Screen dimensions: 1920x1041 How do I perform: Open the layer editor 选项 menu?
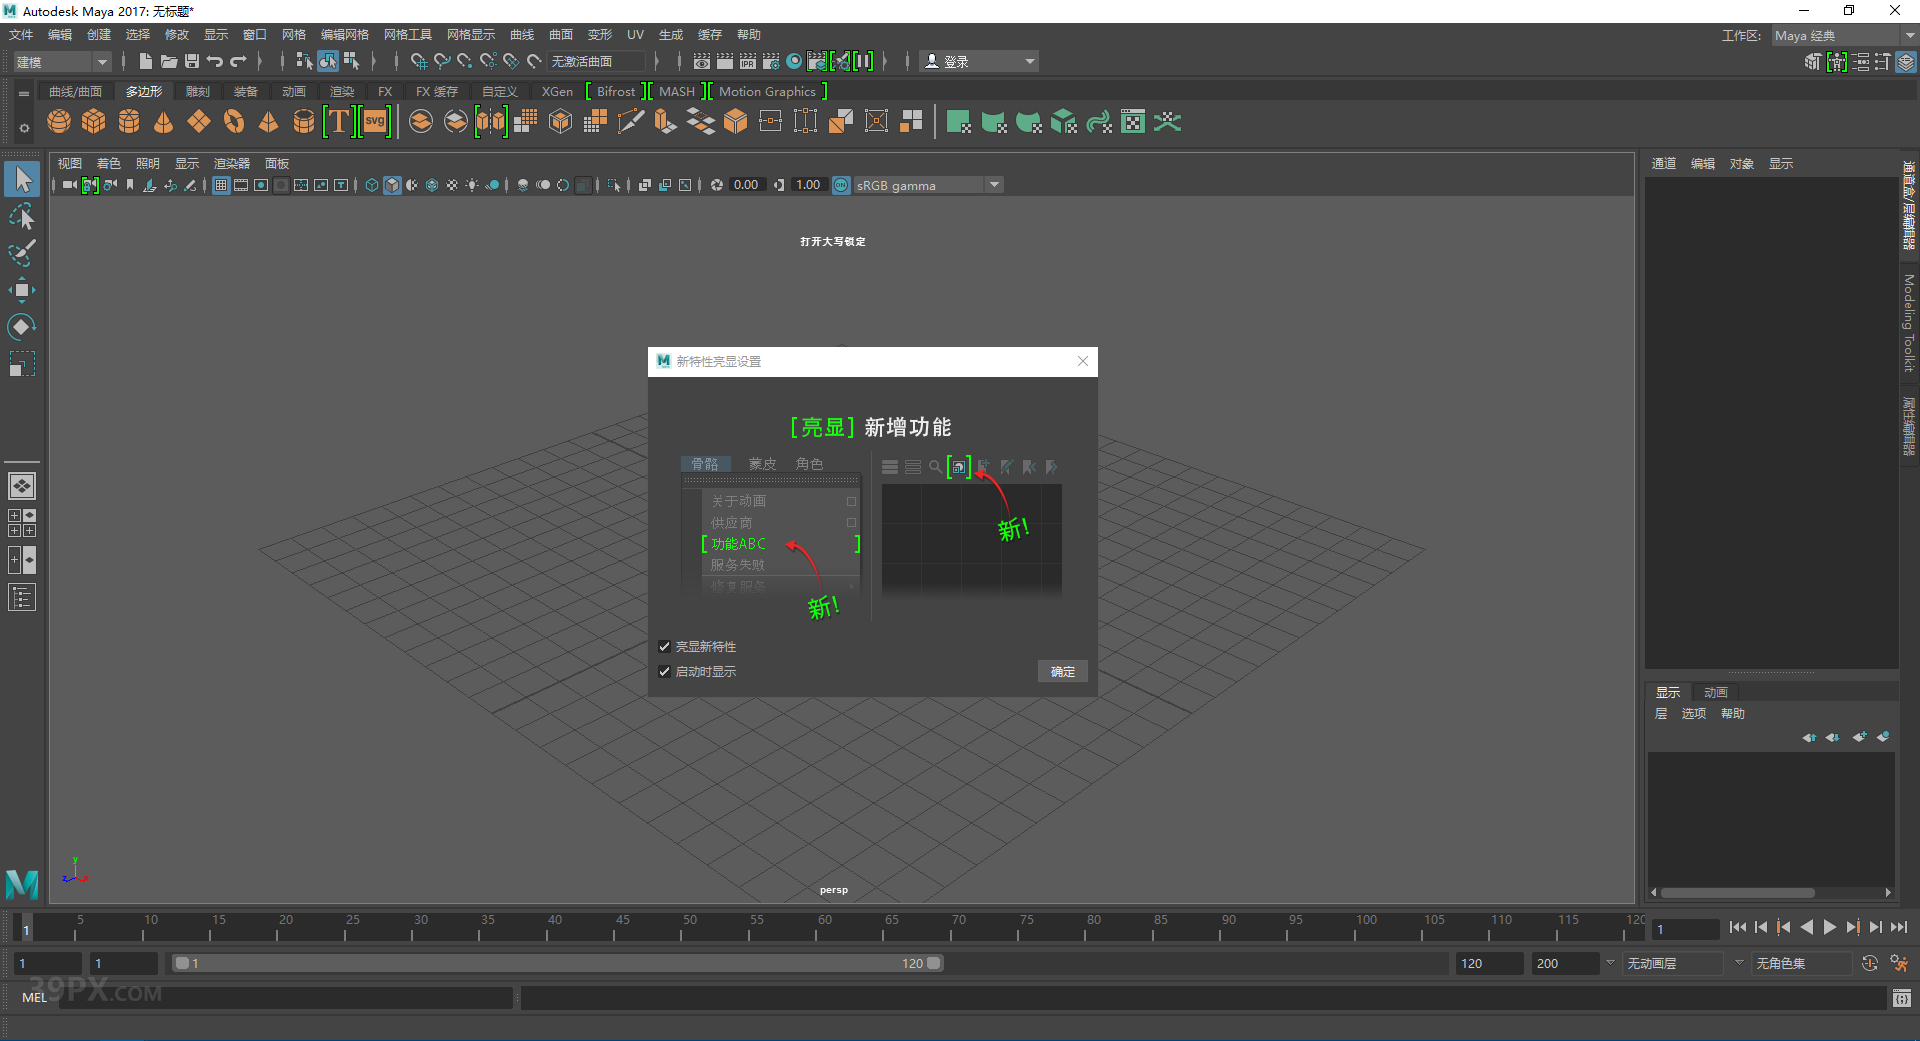pyautogui.click(x=1694, y=713)
